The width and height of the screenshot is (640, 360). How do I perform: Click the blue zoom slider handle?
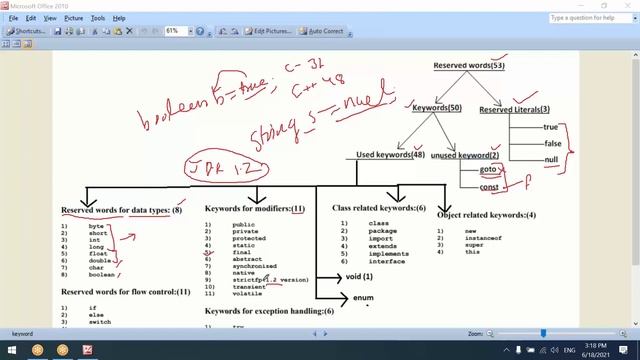(x=543, y=333)
